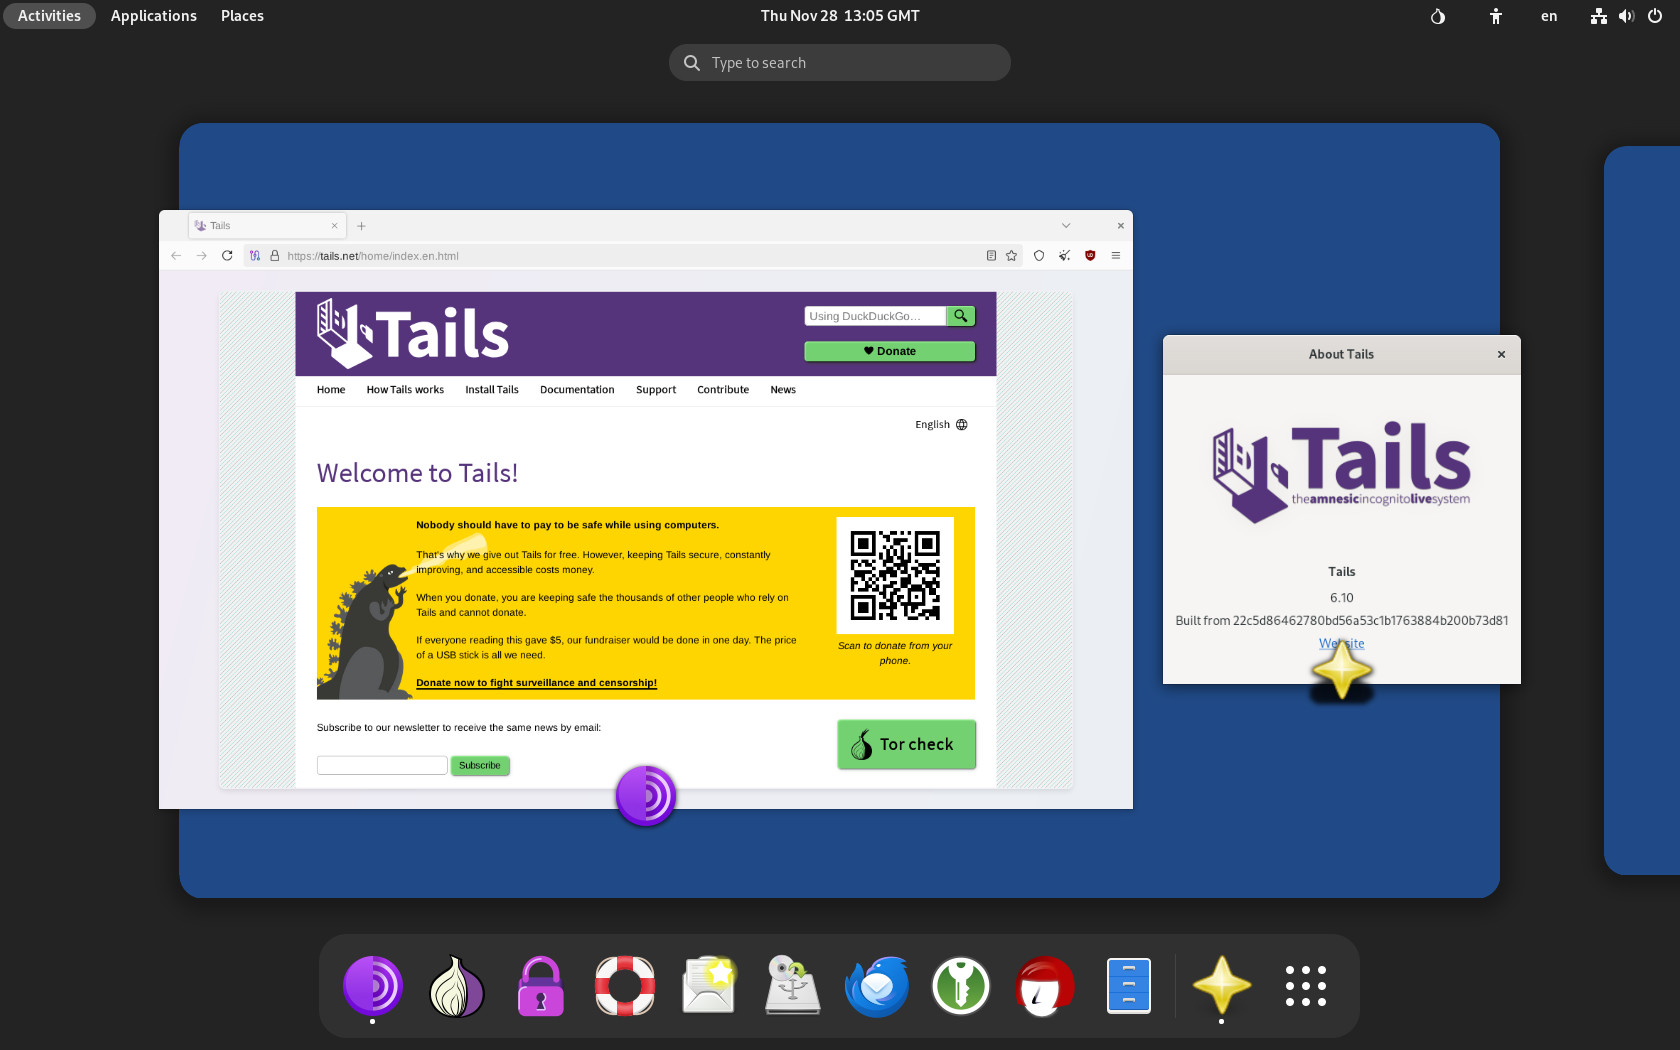Screen dimensions: 1680x1050
Task: Follow Donate now to fight surveillance link
Action: (536, 683)
